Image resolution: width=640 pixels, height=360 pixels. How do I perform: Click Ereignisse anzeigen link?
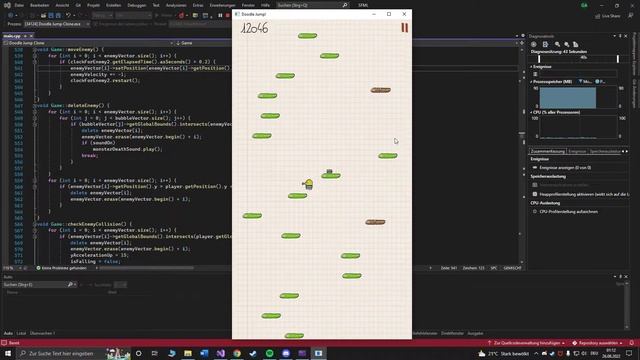pos(565,167)
